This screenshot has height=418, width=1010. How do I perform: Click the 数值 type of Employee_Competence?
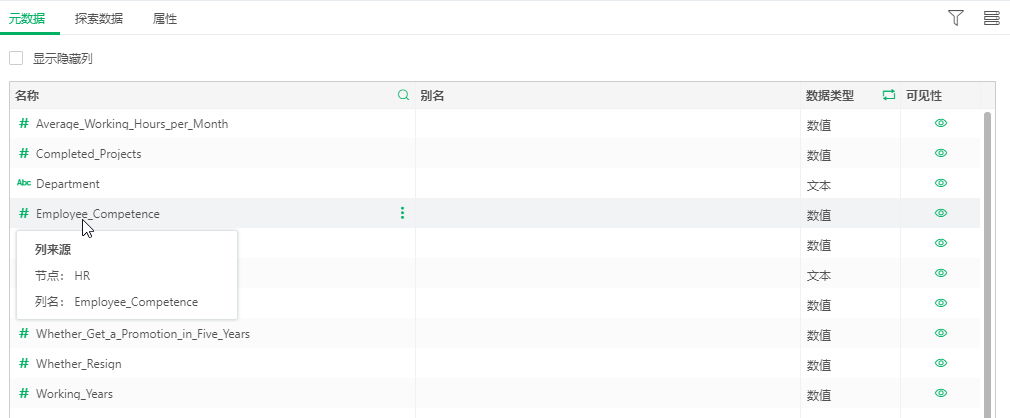pyautogui.click(x=819, y=215)
